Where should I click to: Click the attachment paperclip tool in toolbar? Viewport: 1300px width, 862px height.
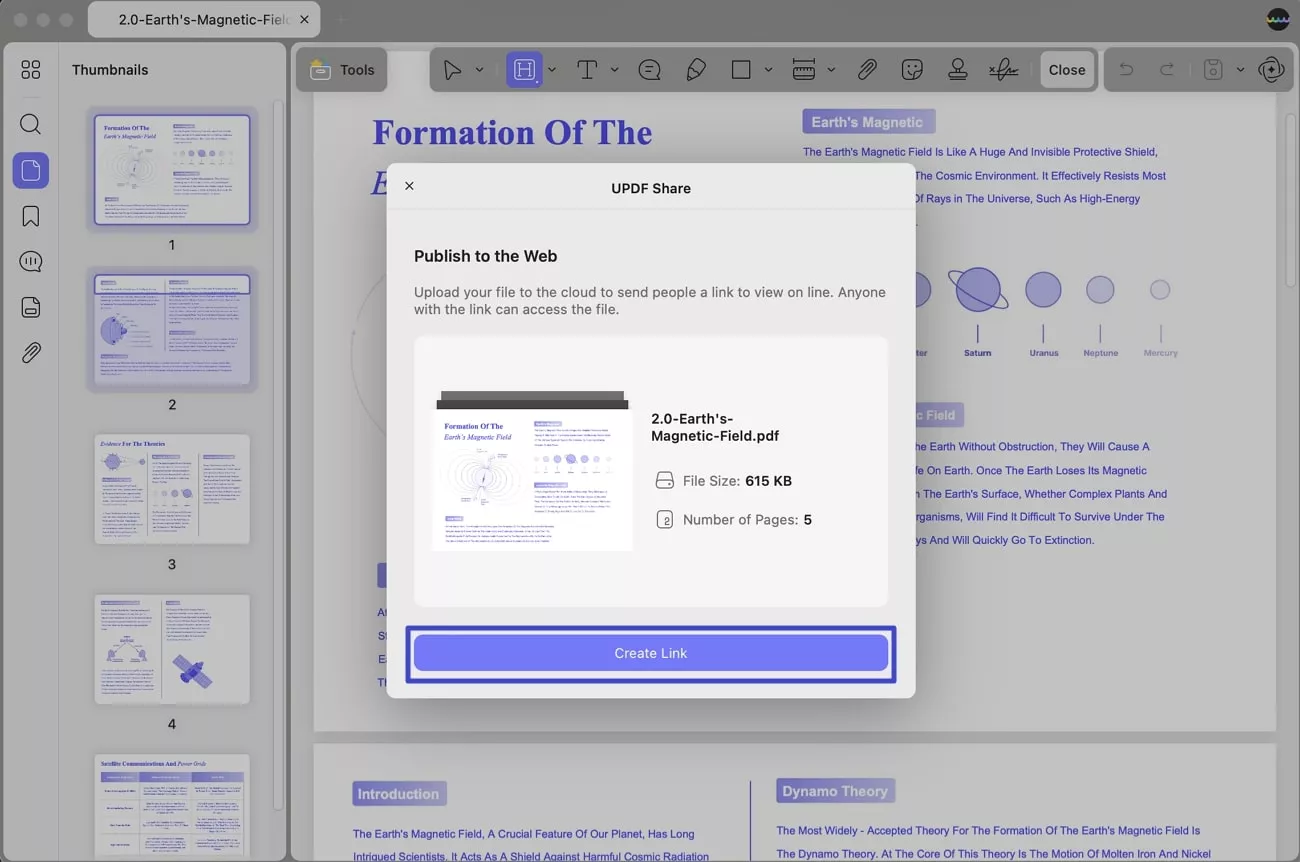pyautogui.click(x=867, y=70)
